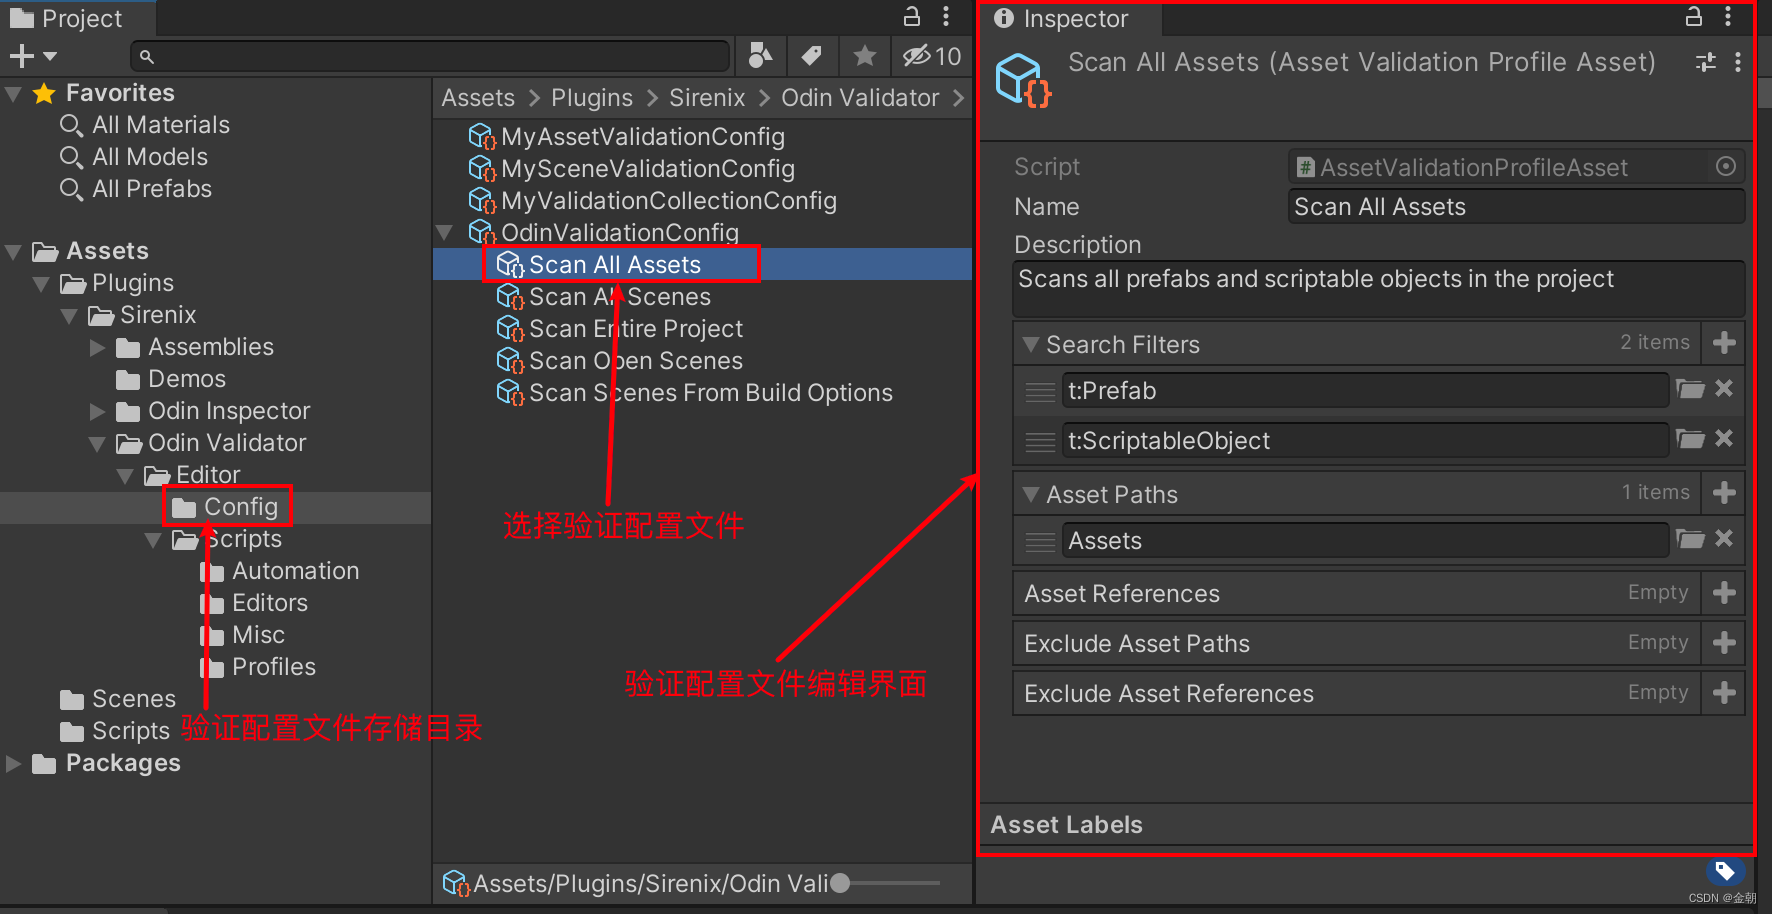Select Scan Scenes From Build Options profile
The image size is (1772, 914).
tap(710, 393)
